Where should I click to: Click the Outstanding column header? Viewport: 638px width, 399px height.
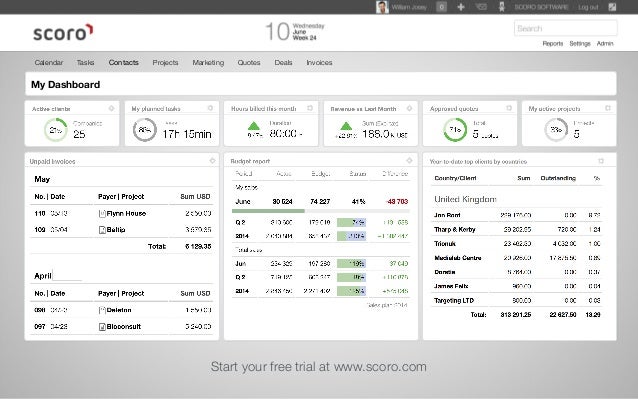click(x=558, y=178)
